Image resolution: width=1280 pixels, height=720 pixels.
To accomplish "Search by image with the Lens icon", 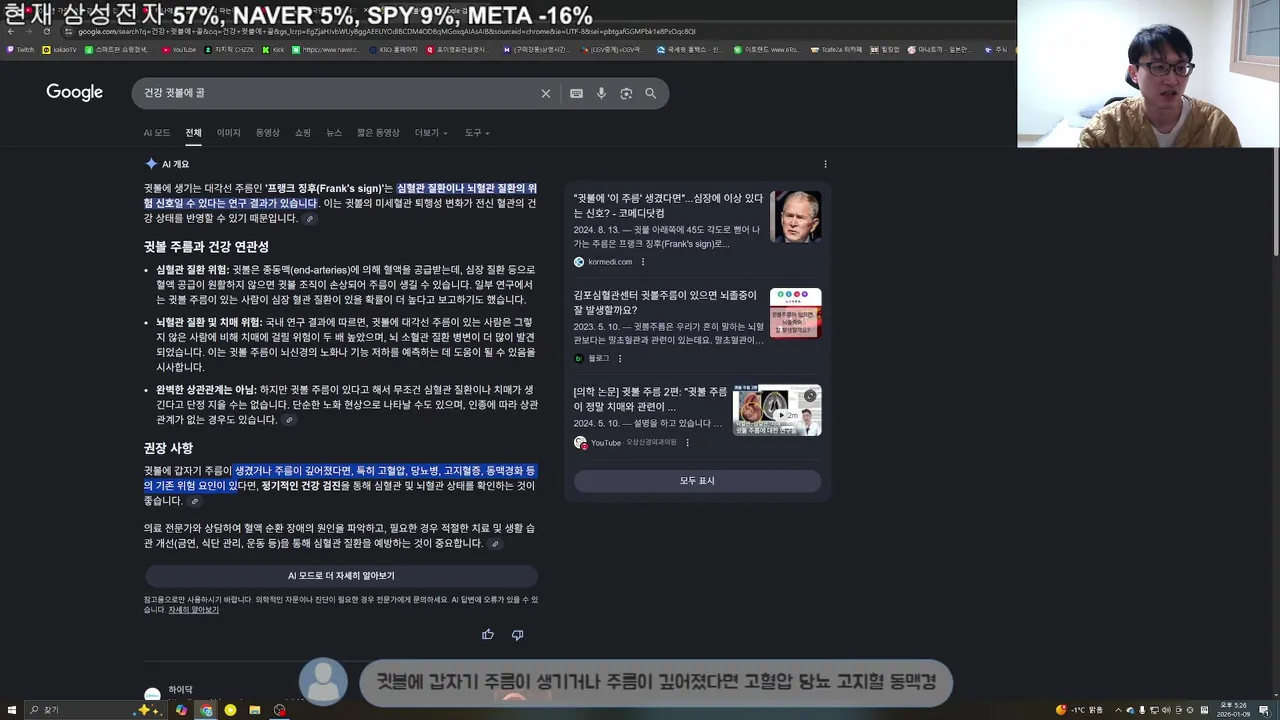I will coord(626,93).
